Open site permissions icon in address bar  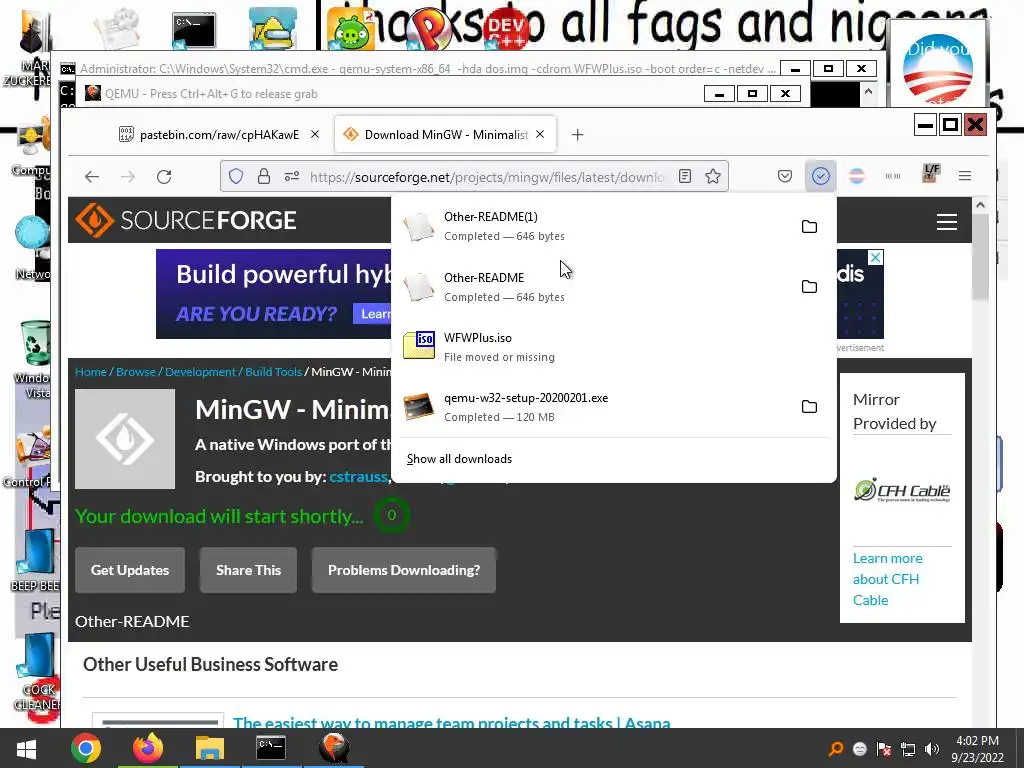[x=292, y=176]
